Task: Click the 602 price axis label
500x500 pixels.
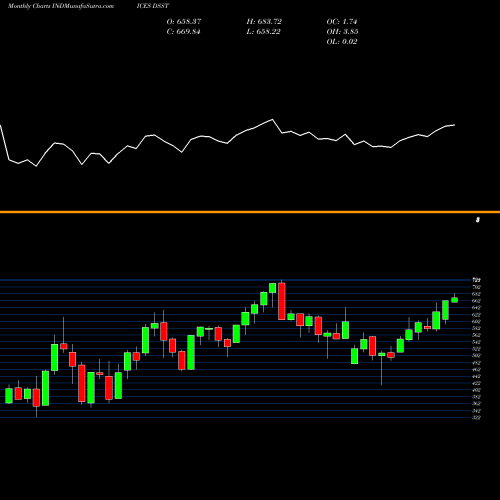Action: coord(477,321)
